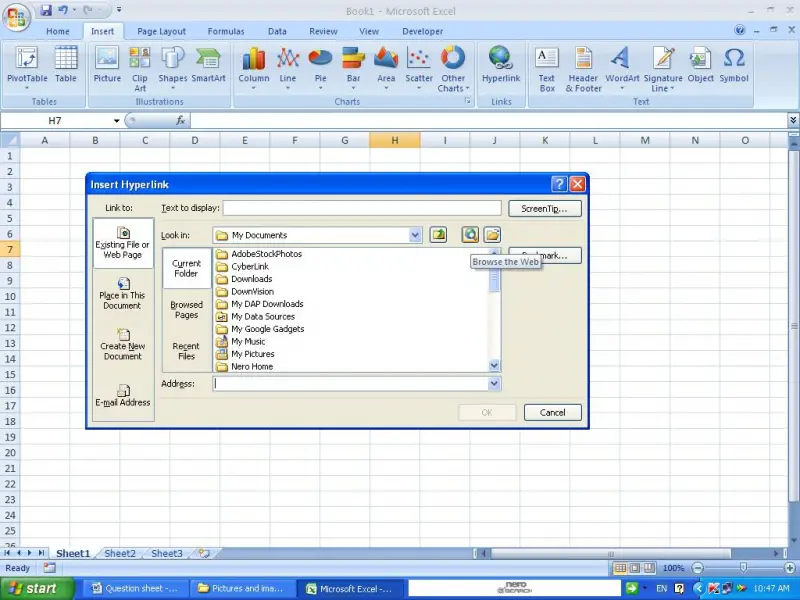Screen dimensions: 800x600
Task: Open the Home ribbon tab
Action: pos(58,31)
